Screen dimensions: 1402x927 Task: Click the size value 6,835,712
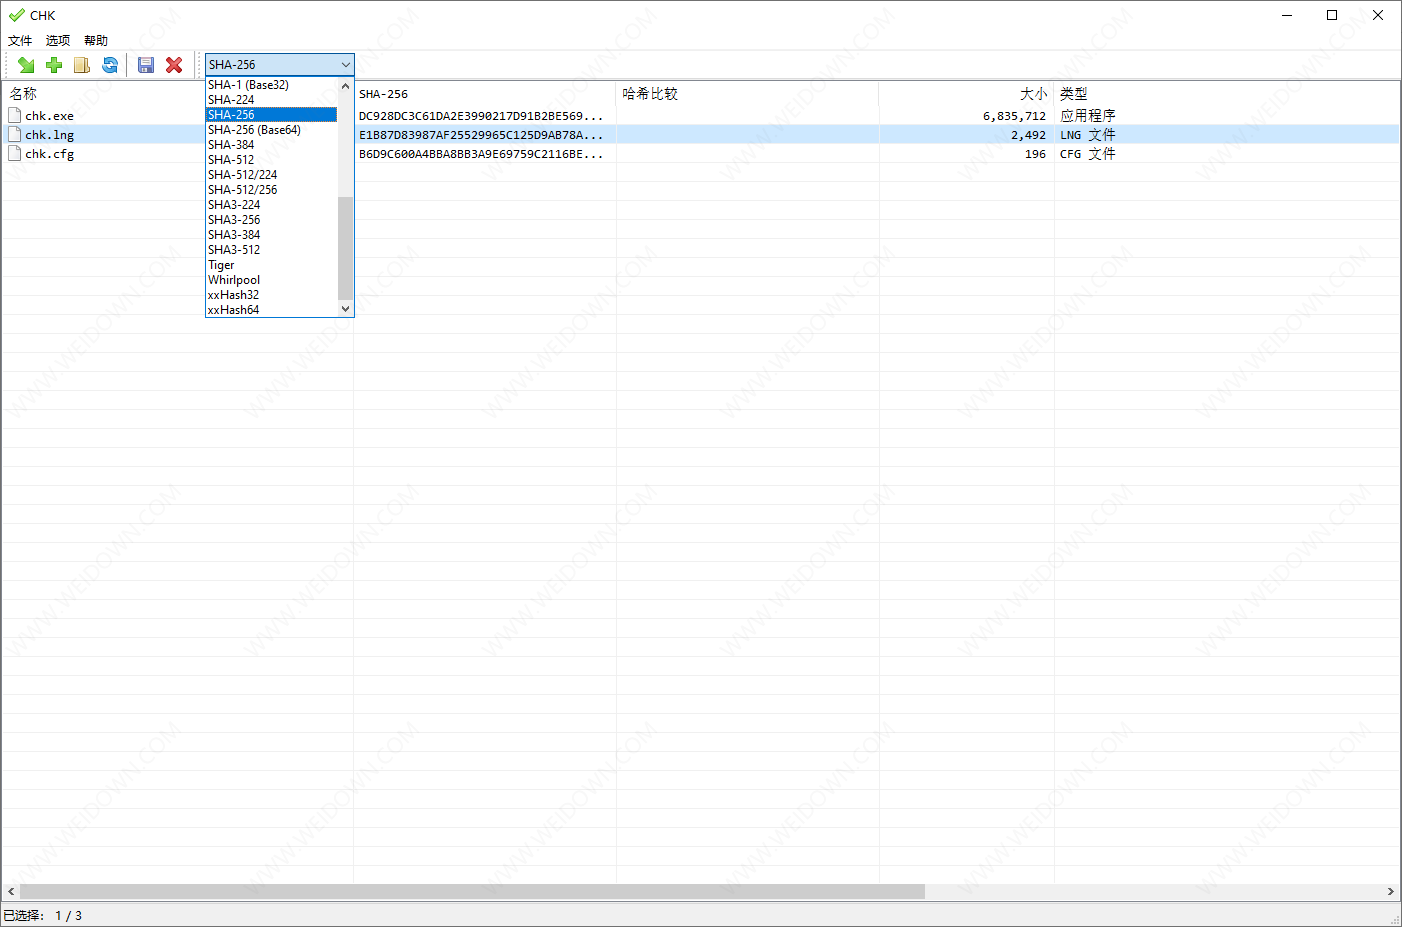click(1014, 116)
